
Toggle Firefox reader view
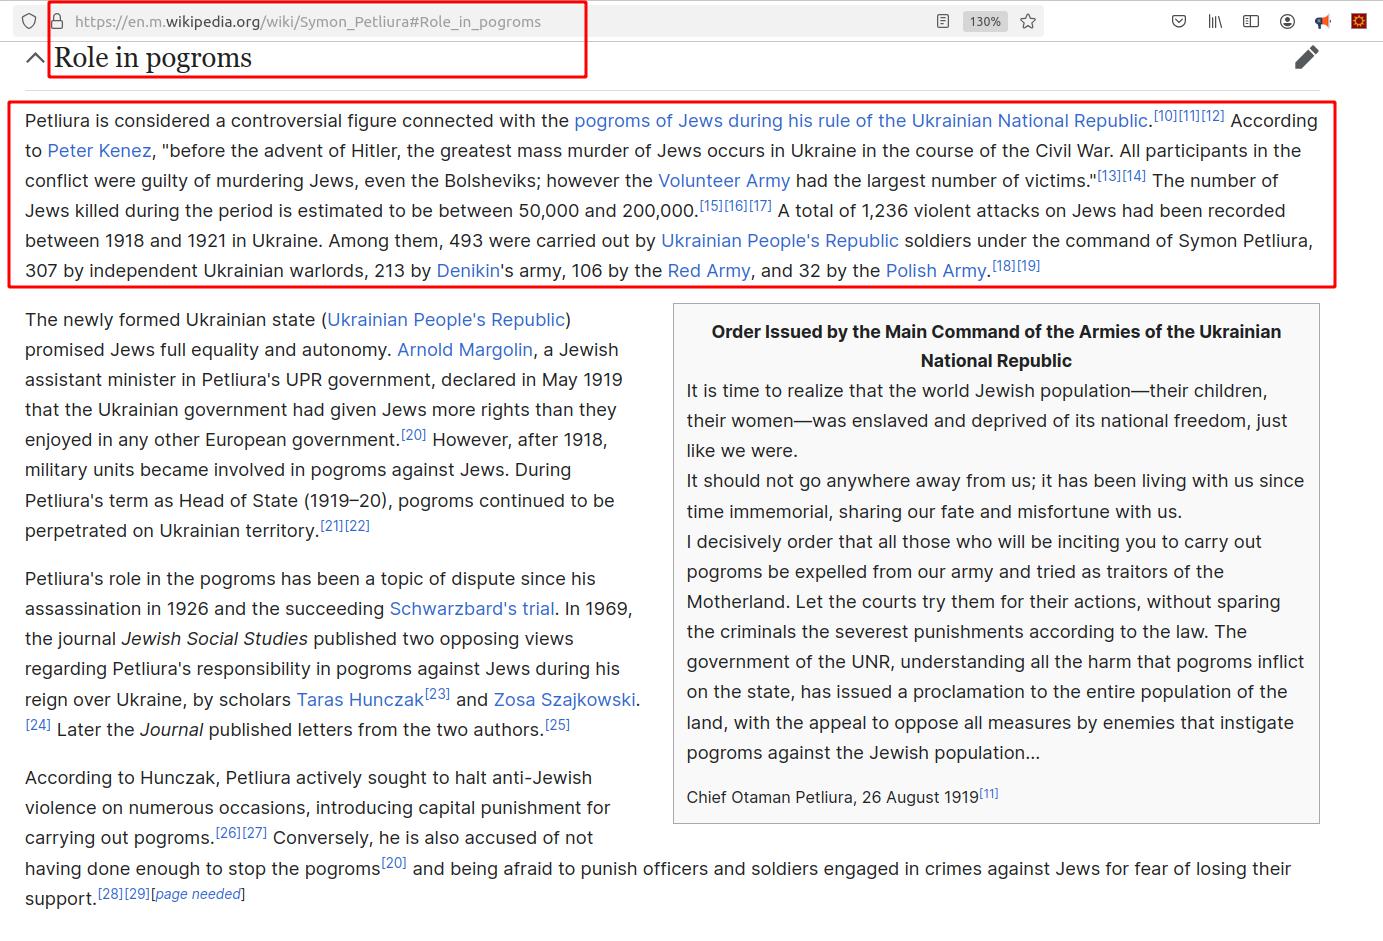pyautogui.click(x=942, y=21)
